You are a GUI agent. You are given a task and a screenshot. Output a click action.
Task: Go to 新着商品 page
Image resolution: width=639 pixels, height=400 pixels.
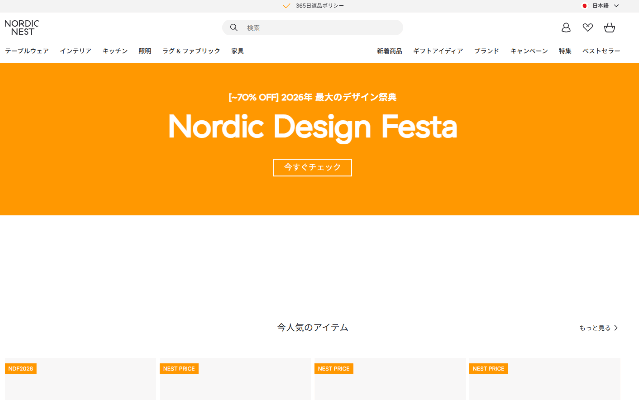(x=389, y=51)
